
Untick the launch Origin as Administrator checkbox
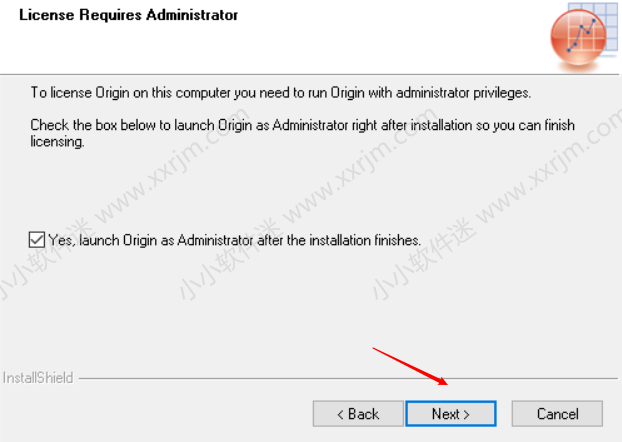pos(36,240)
